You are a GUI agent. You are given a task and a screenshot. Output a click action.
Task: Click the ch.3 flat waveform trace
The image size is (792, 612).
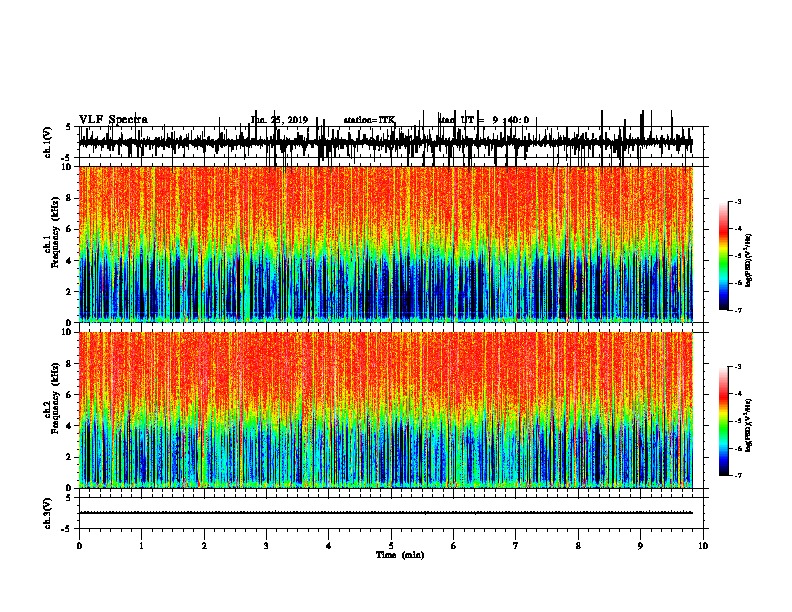[386, 513]
